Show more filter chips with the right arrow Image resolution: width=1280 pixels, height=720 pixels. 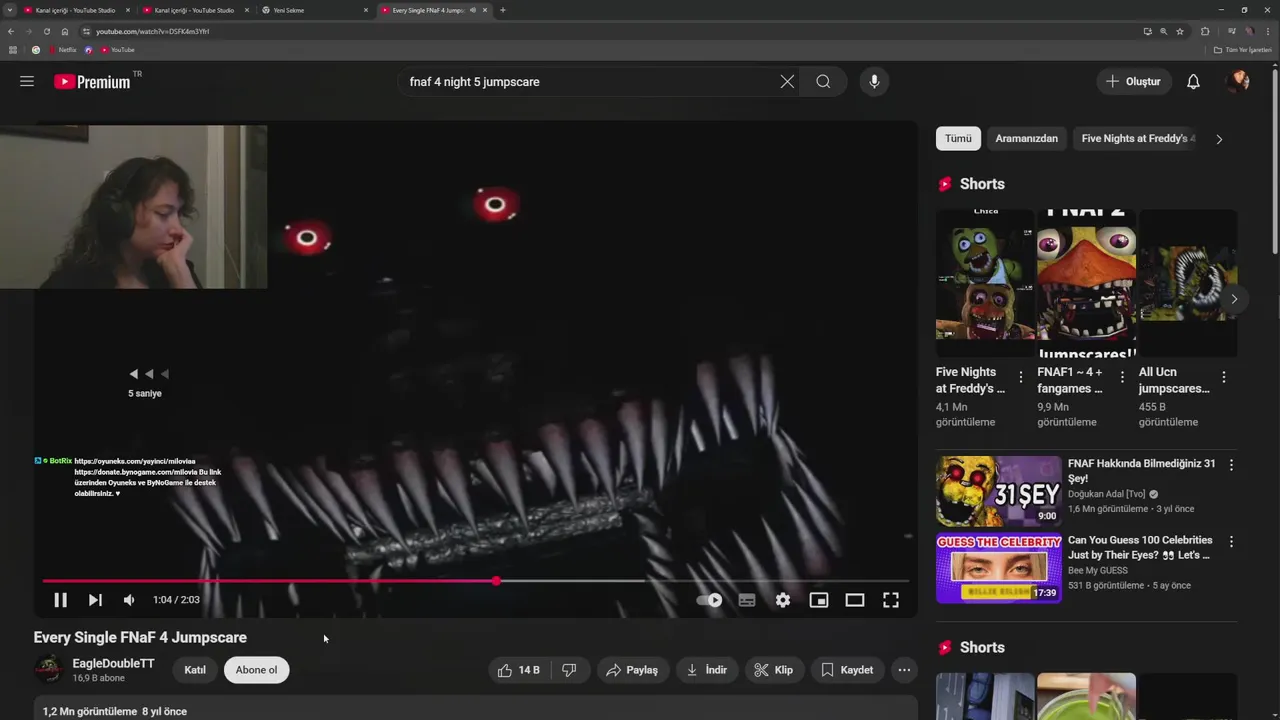pyautogui.click(x=1219, y=139)
